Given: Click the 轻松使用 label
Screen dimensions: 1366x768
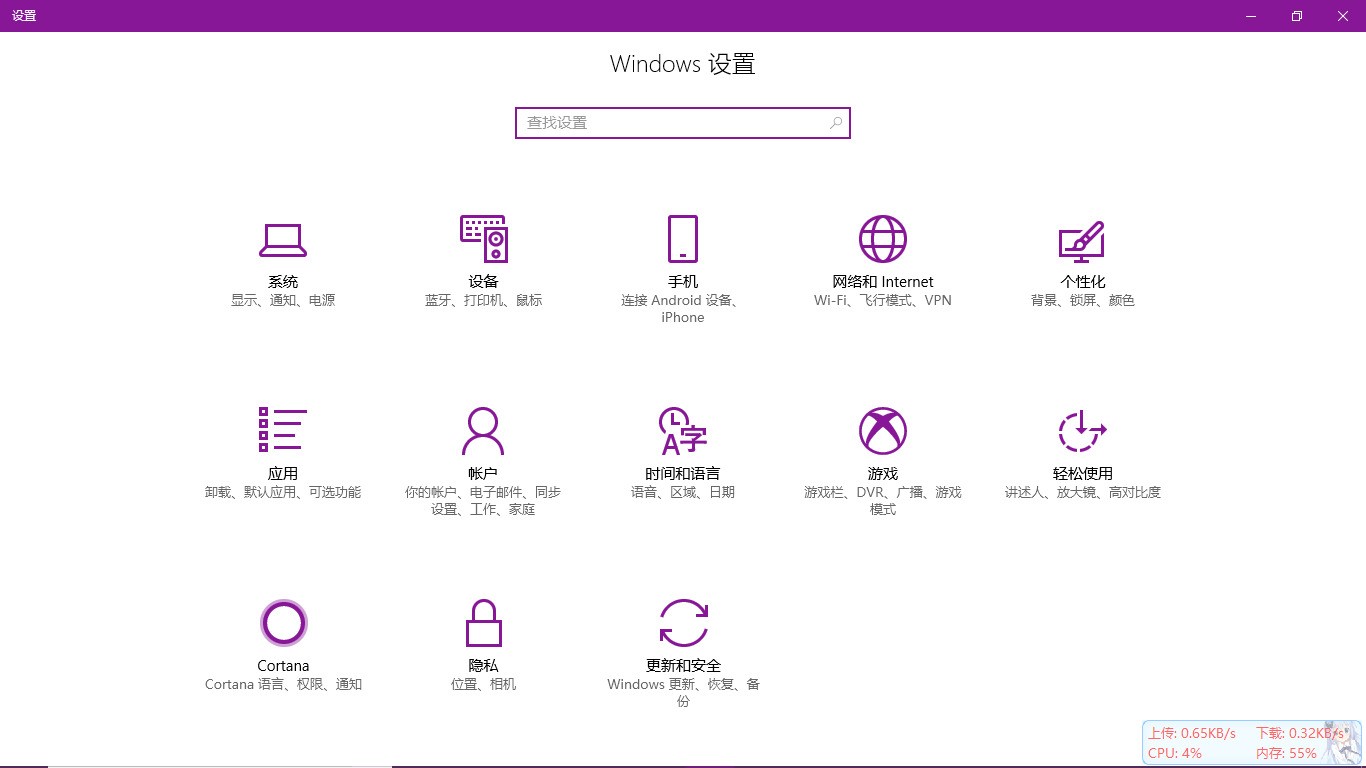Looking at the screenshot, I should tap(1083, 474).
